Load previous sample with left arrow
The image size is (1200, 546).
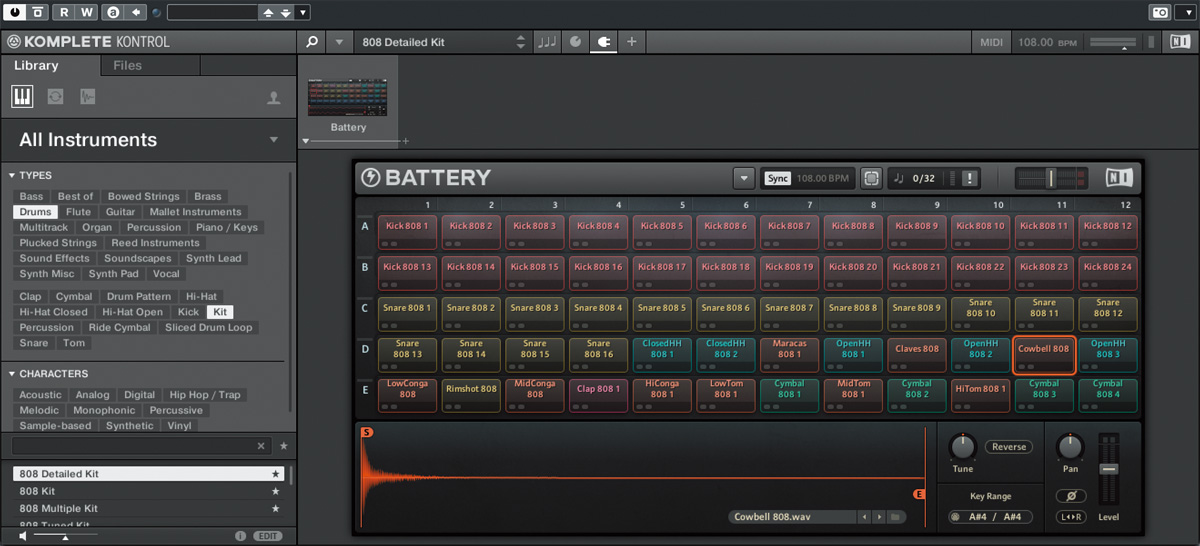pos(864,517)
